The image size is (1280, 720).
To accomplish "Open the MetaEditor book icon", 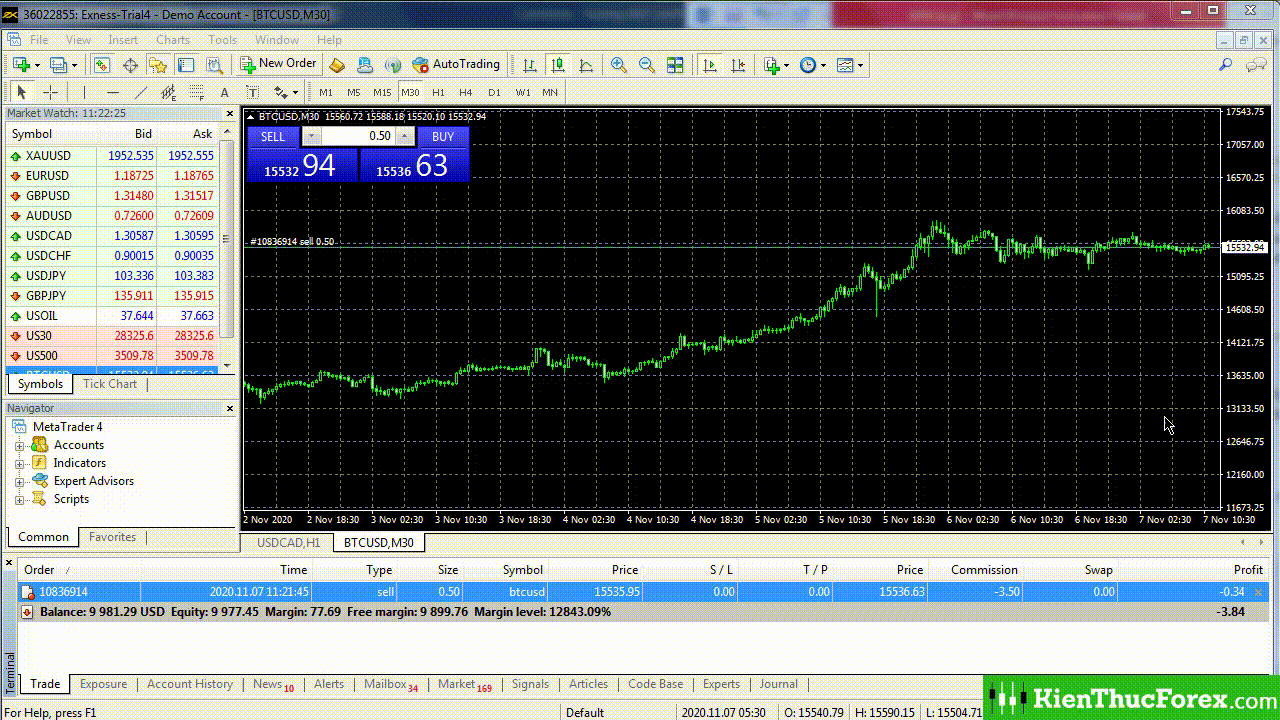I will click(337, 65).
